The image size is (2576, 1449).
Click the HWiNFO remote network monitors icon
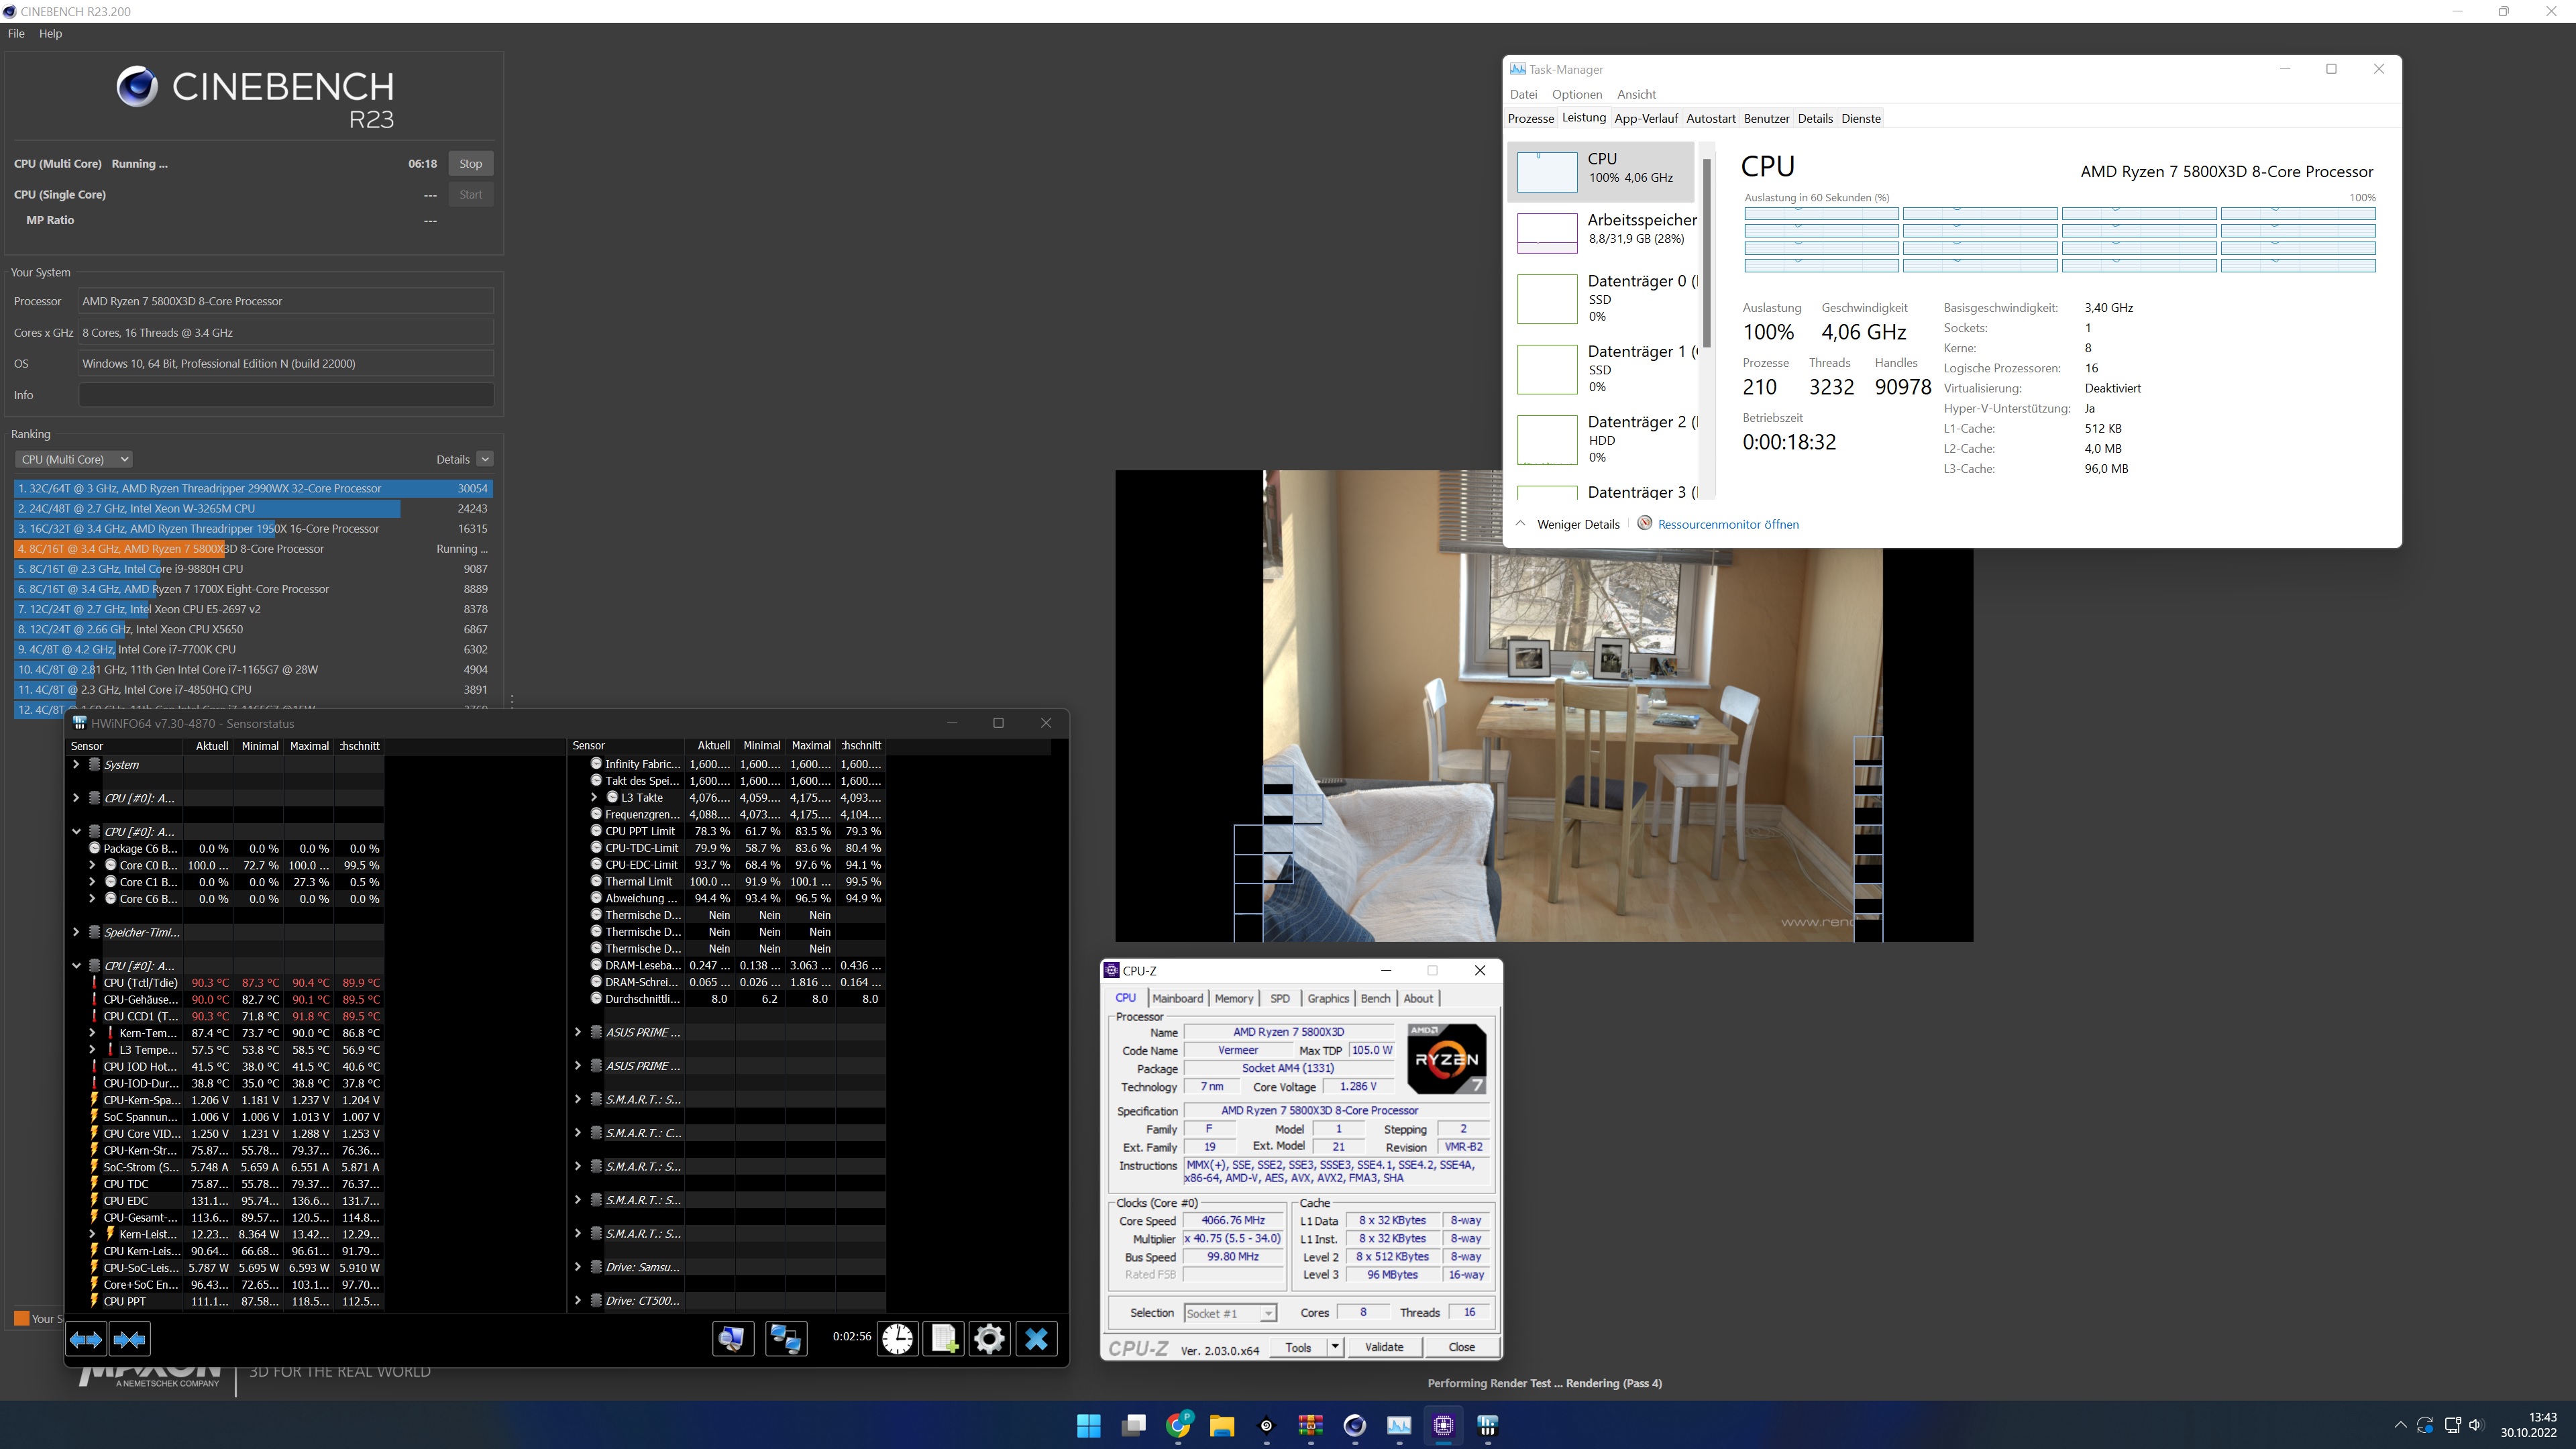tap(785, 1339)
